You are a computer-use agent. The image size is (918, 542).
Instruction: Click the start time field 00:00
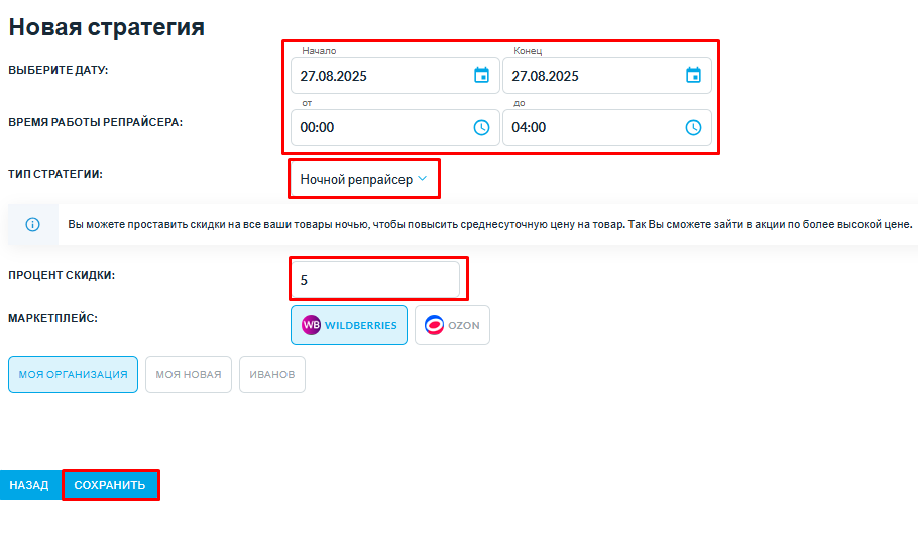point(395,128)
